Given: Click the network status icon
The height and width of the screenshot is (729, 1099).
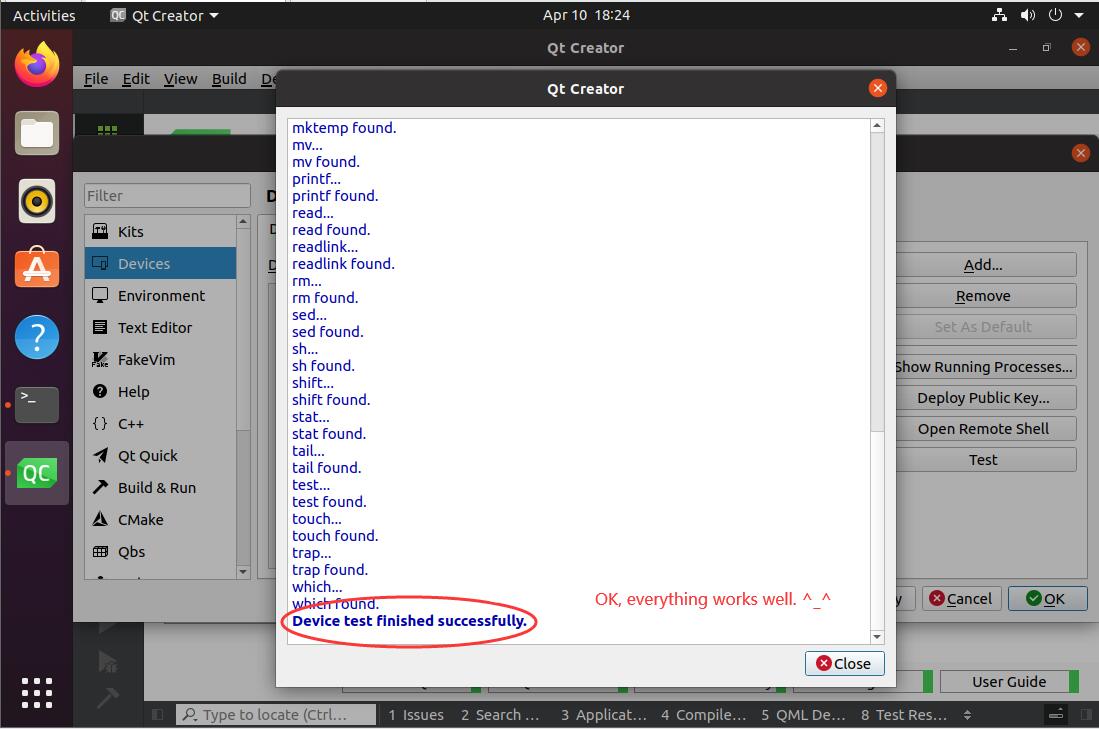Looking at the screenshot, I should [999, 15].
